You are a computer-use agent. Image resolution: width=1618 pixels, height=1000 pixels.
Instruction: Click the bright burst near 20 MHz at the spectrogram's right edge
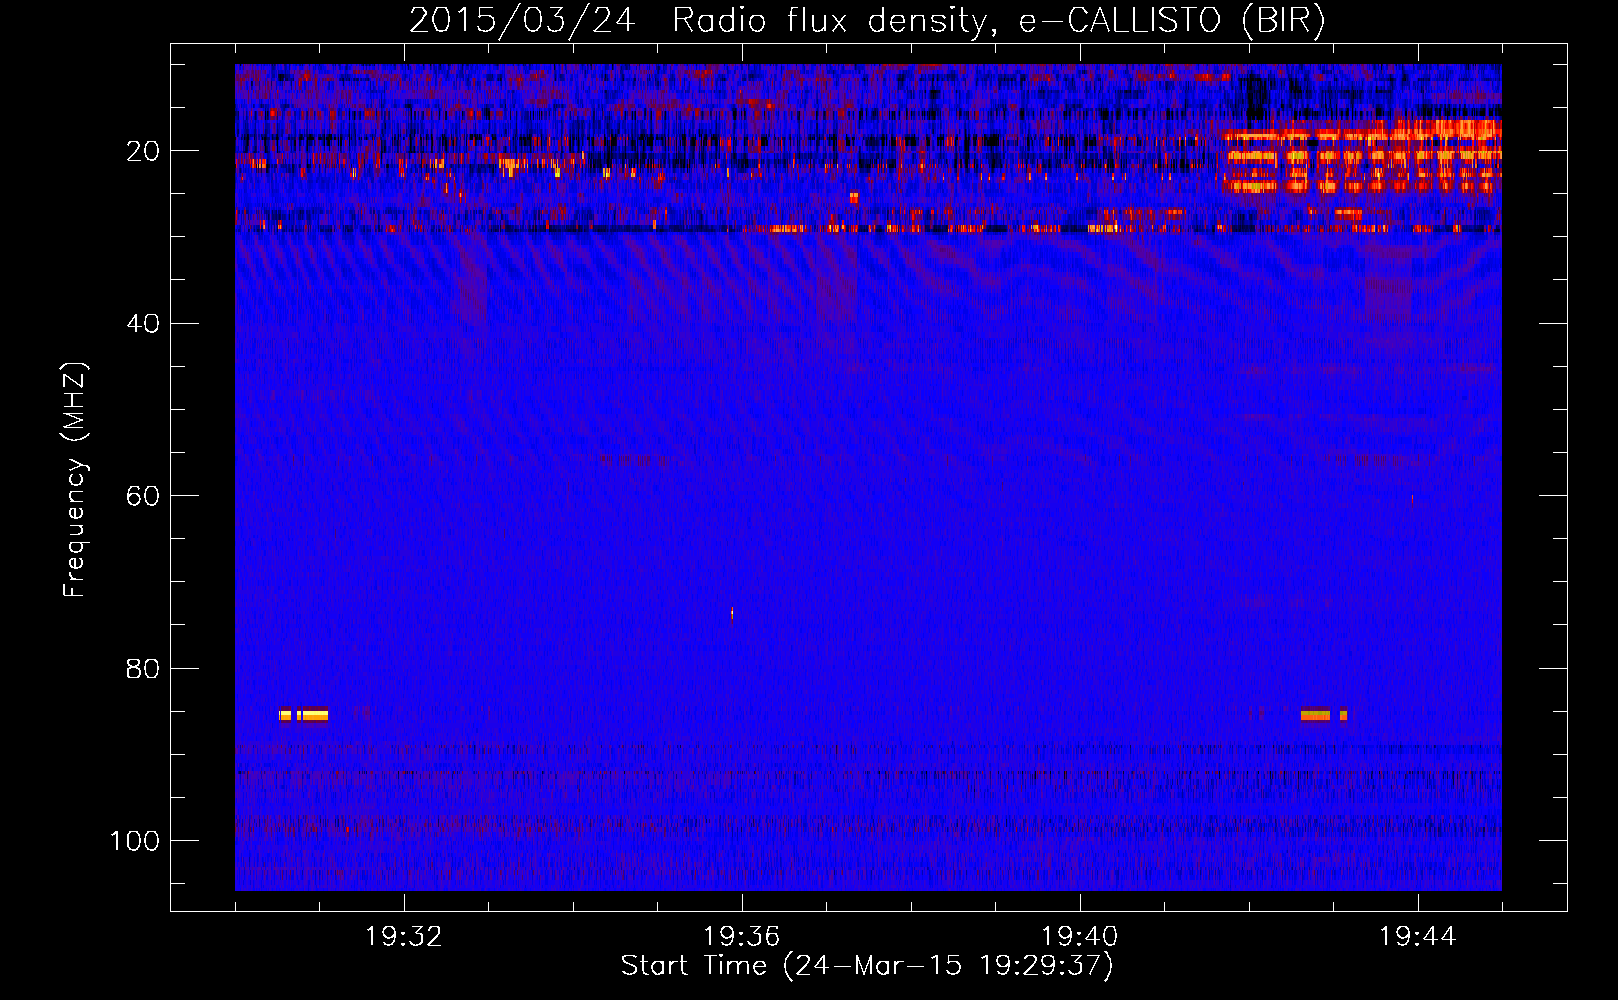point(1362,157)
